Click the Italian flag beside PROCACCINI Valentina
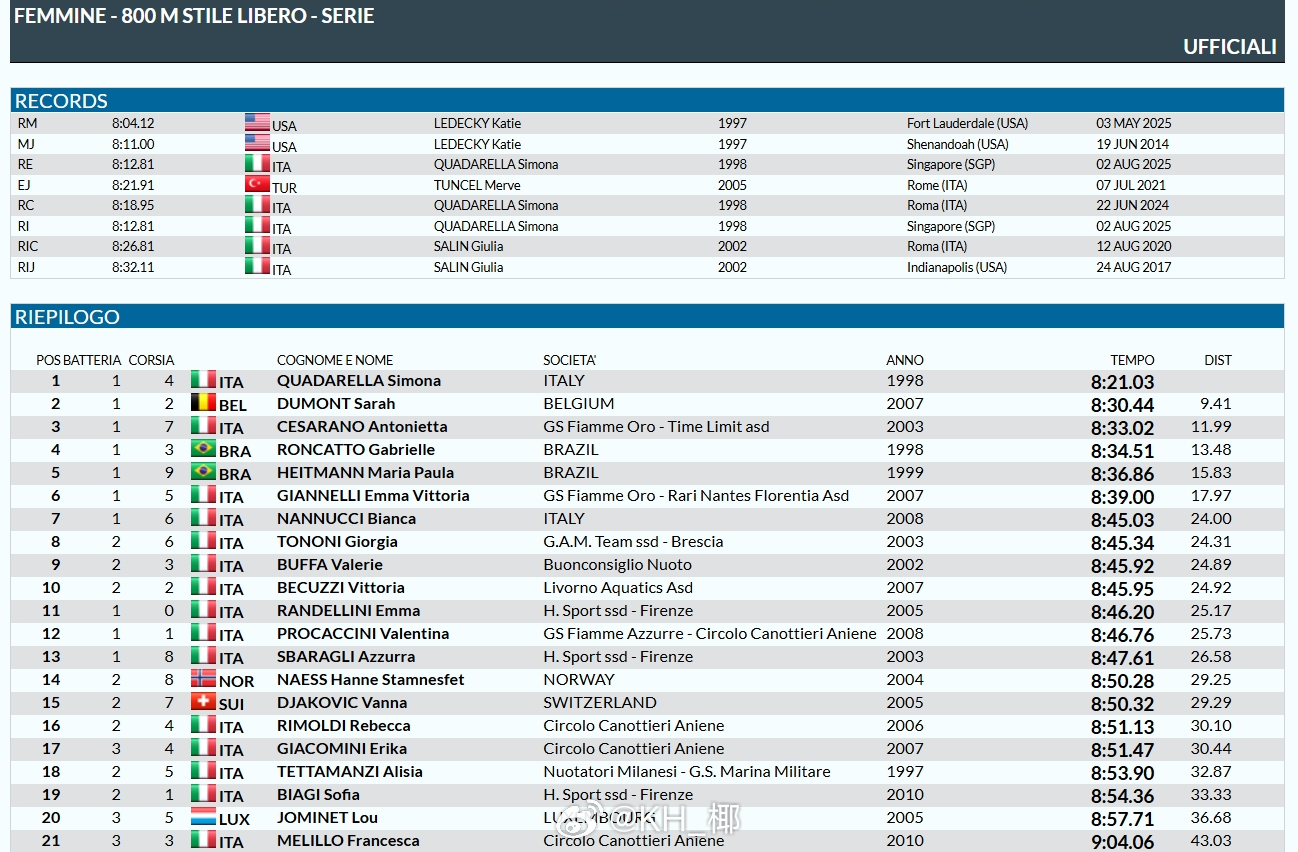The image size is (1298, 852). click(203, 633)
